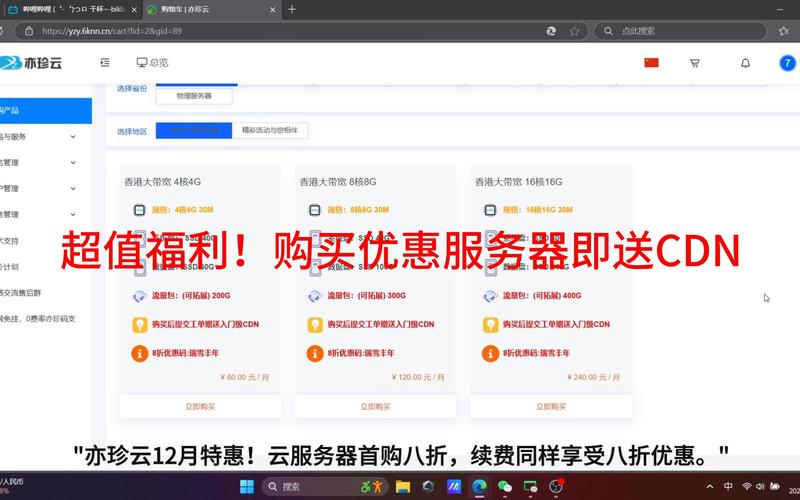Show hidden system tray icons
This screenshot has width=800, height=500.
pos(710,486)
